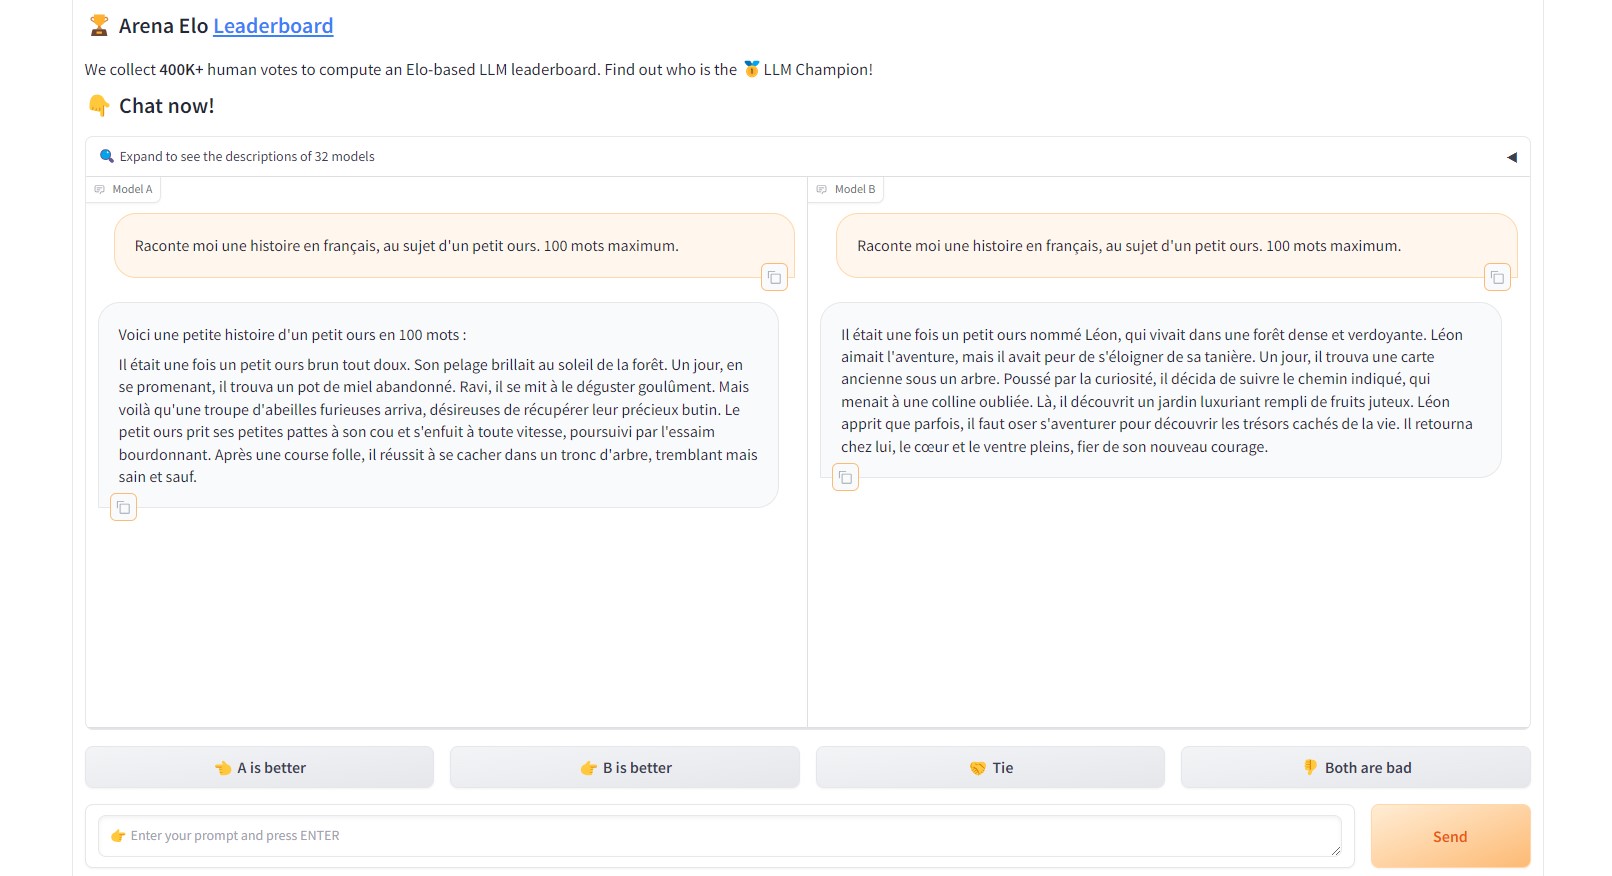Click the resize handle of prompt box
Viewport: 1612px width, 876px height.
1335,850
